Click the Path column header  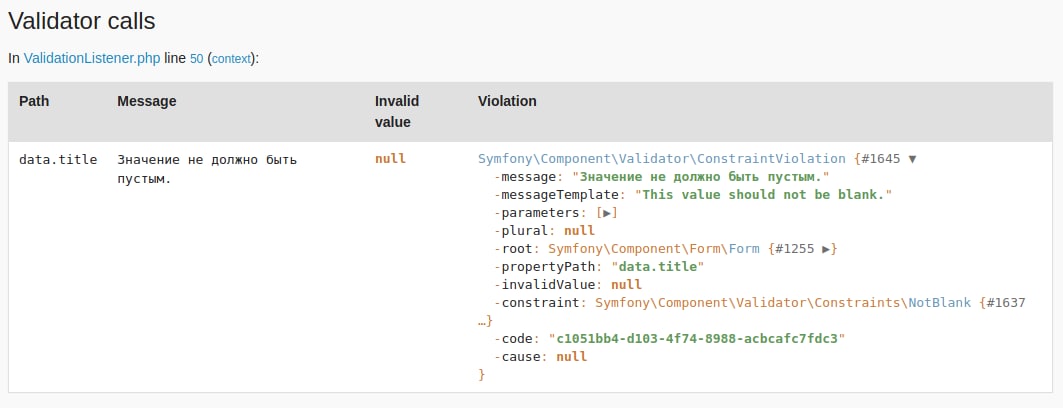click(34, 101)
